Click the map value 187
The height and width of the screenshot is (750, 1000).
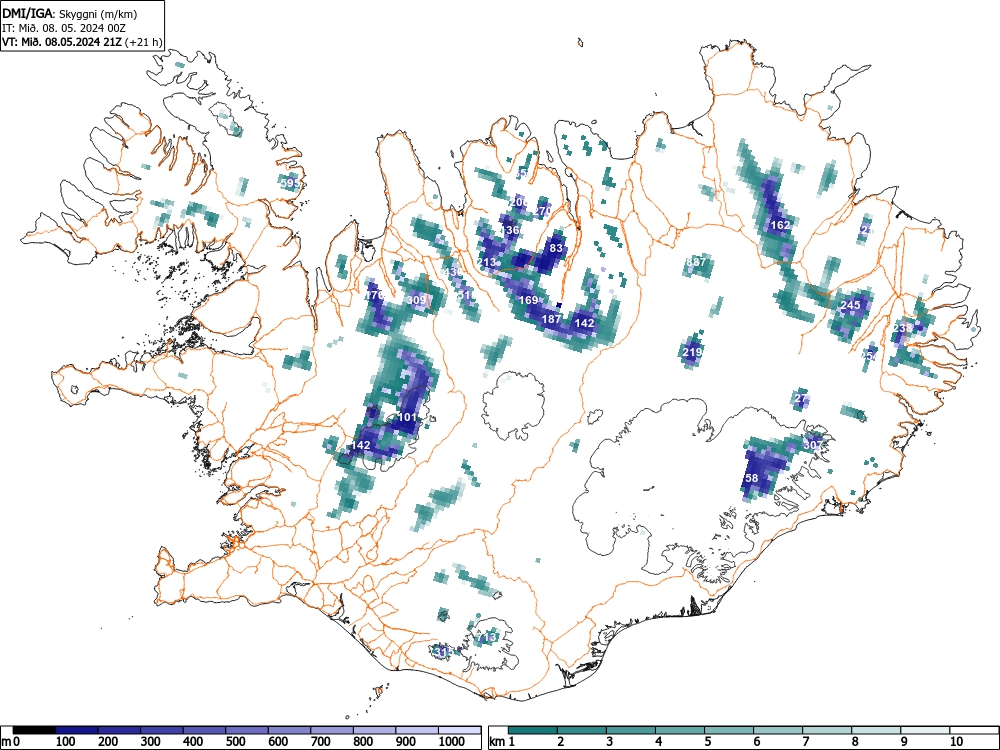pos(551,319)
